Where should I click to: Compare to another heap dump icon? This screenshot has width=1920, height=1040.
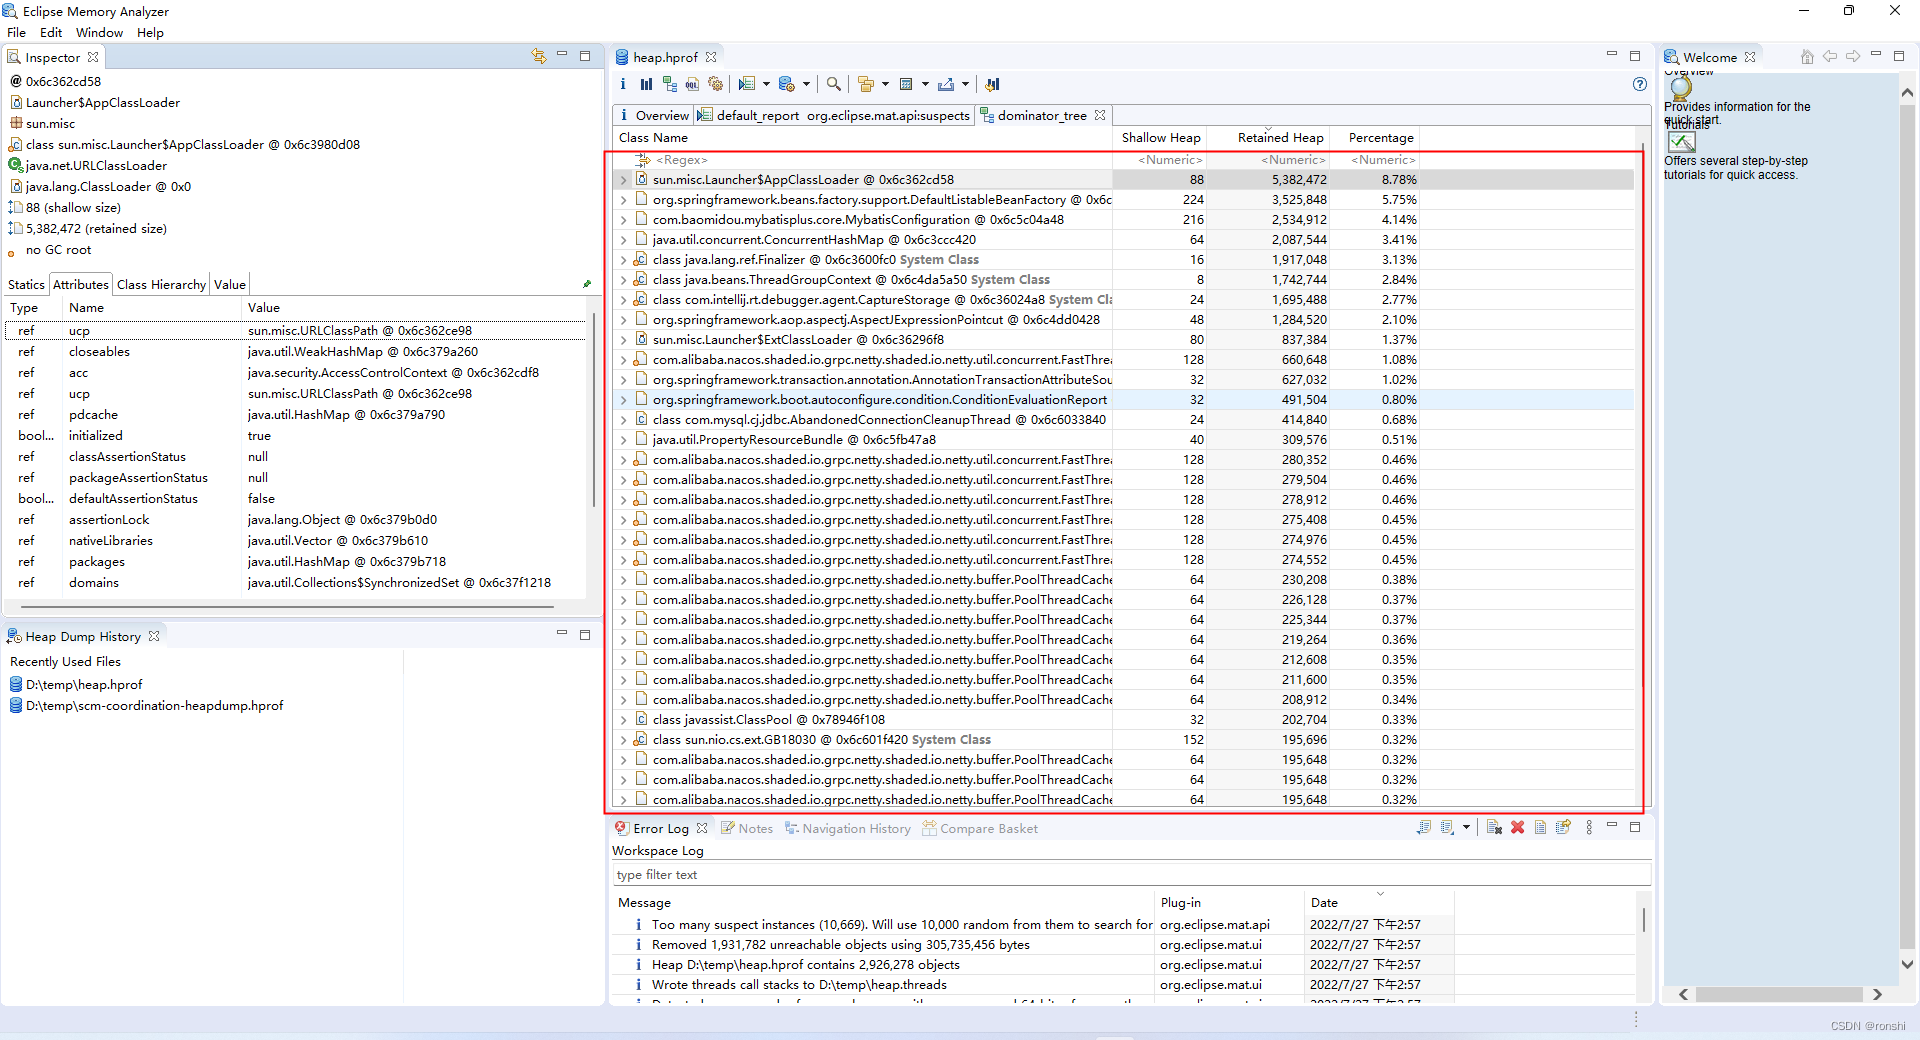pos(992,84)
